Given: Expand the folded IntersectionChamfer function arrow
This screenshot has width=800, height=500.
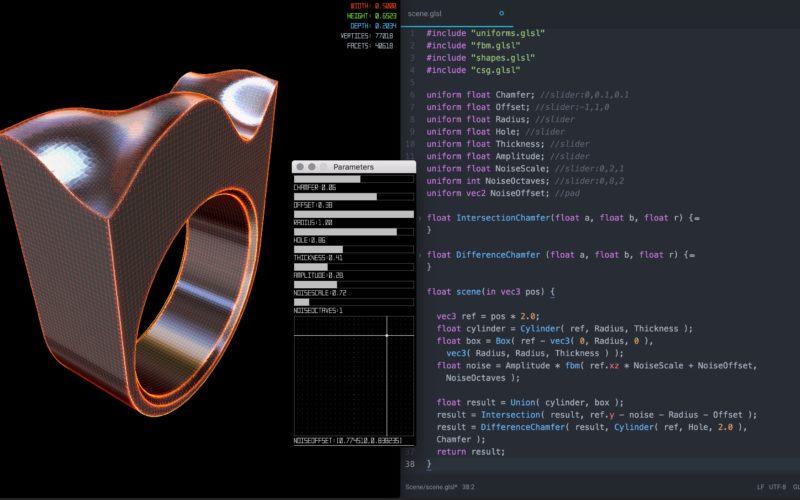Looking at the screenshot, I should click(419, 218).
